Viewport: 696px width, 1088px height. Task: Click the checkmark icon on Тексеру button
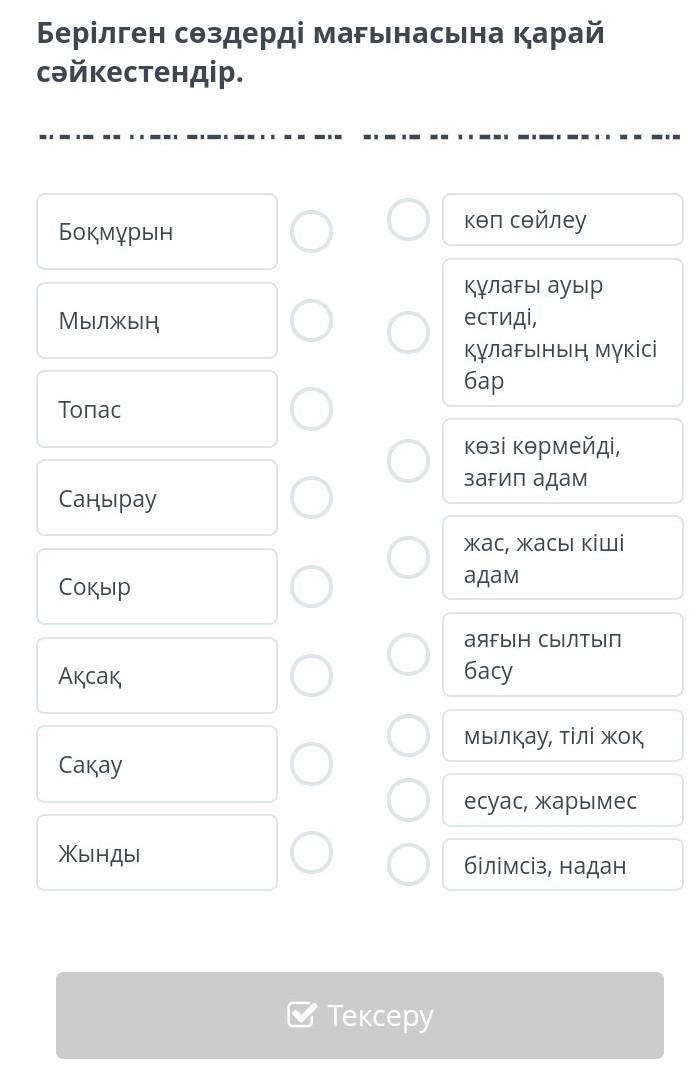301,1015
